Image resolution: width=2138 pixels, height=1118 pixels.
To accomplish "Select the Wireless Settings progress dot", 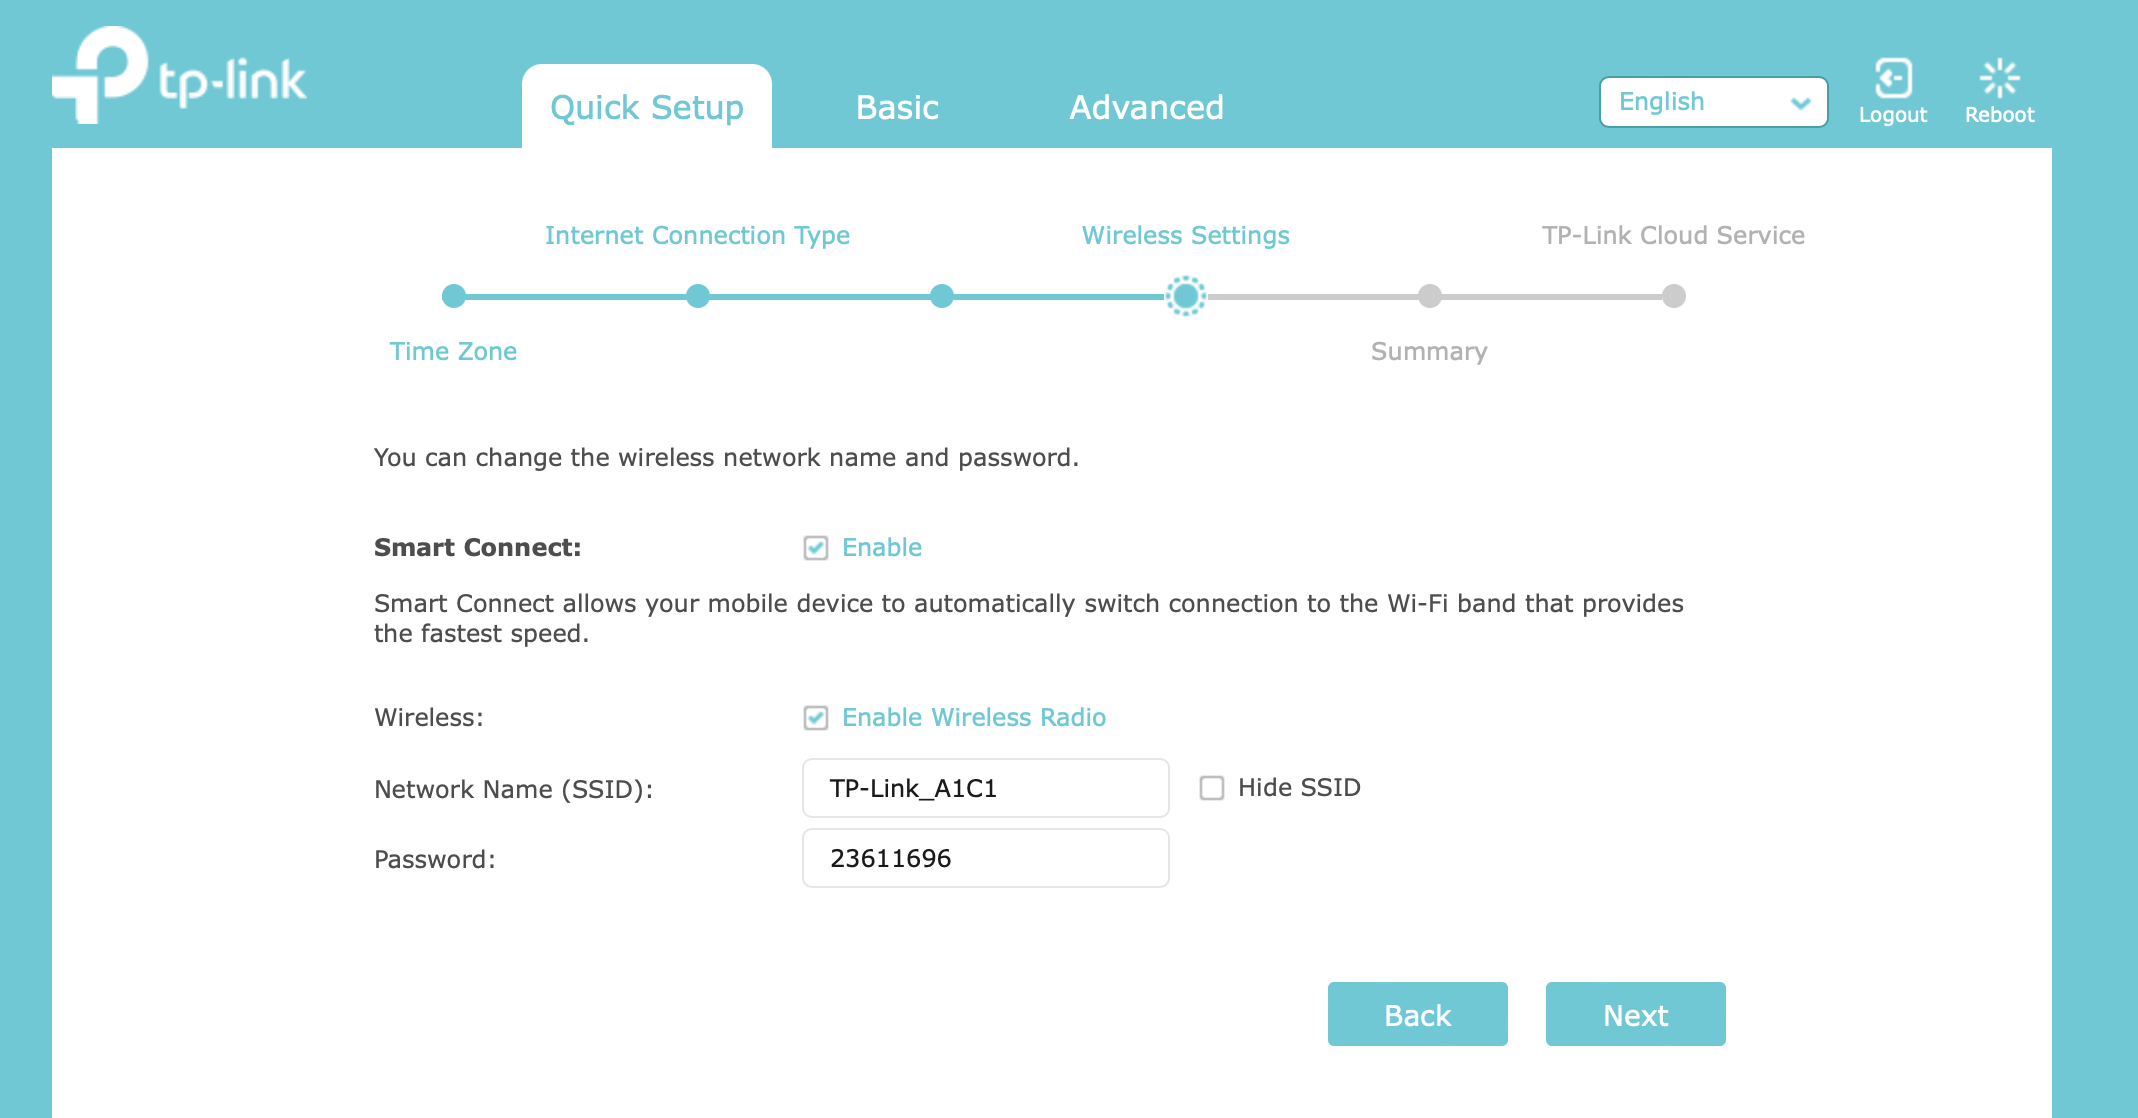I will point(1187,296).
